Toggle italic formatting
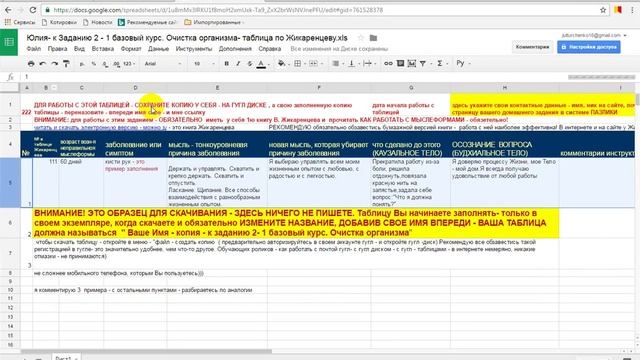Image resolution: width=640 pixels, height=360 pixels. click(238, 64)
